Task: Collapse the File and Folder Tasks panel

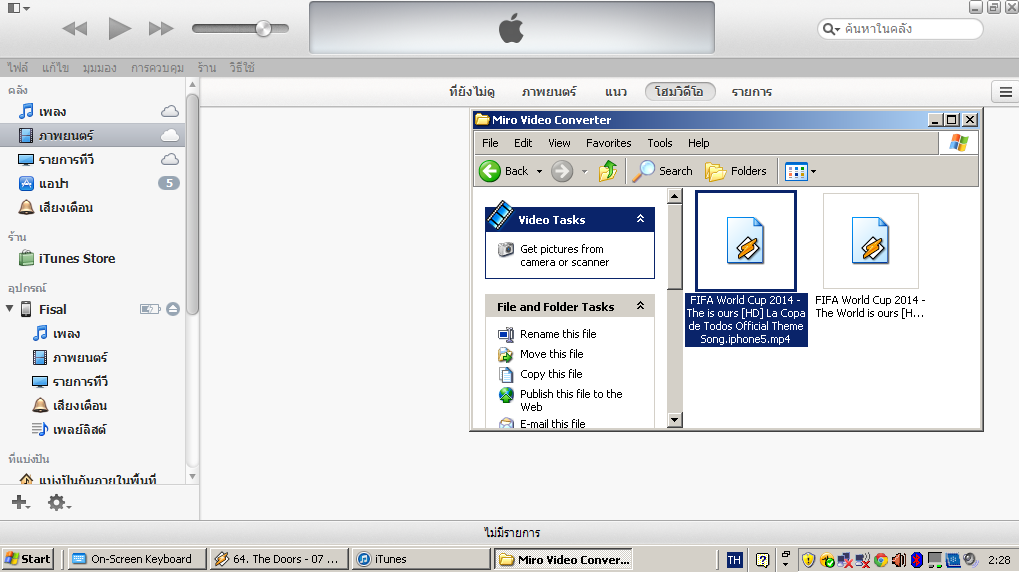Action: tap(640, 306)
